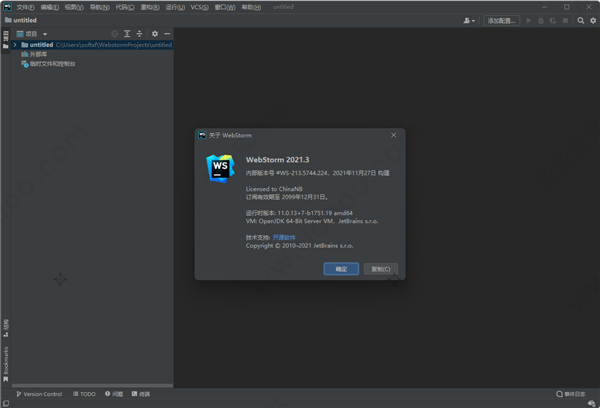Select 外部库 (External Libraries) tree item

pyautogui.click(x=34, y=54)
